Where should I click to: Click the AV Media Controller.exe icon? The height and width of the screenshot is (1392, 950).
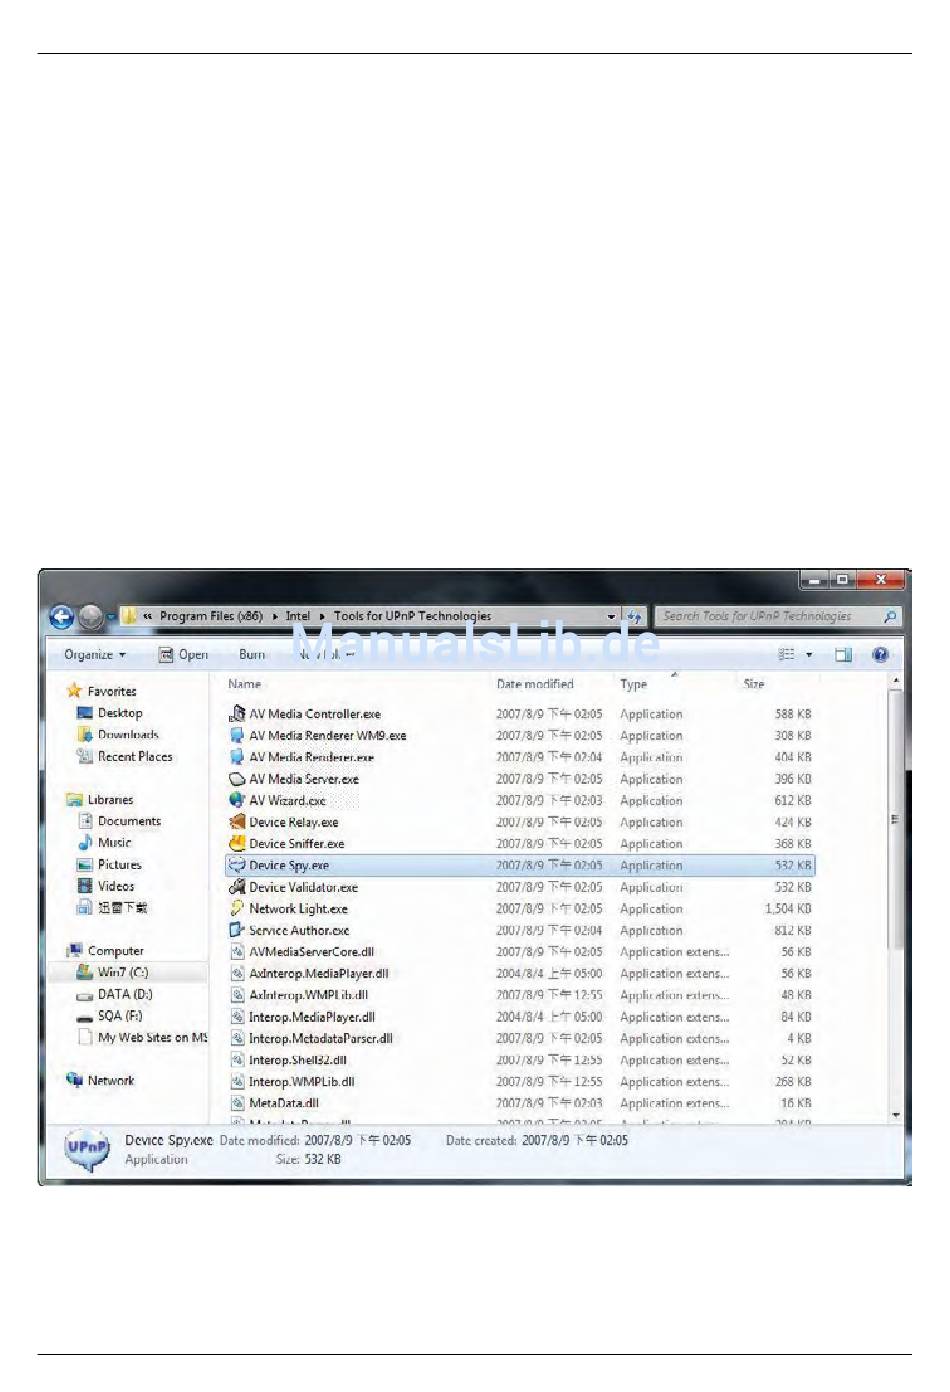[x=237, y=714]
